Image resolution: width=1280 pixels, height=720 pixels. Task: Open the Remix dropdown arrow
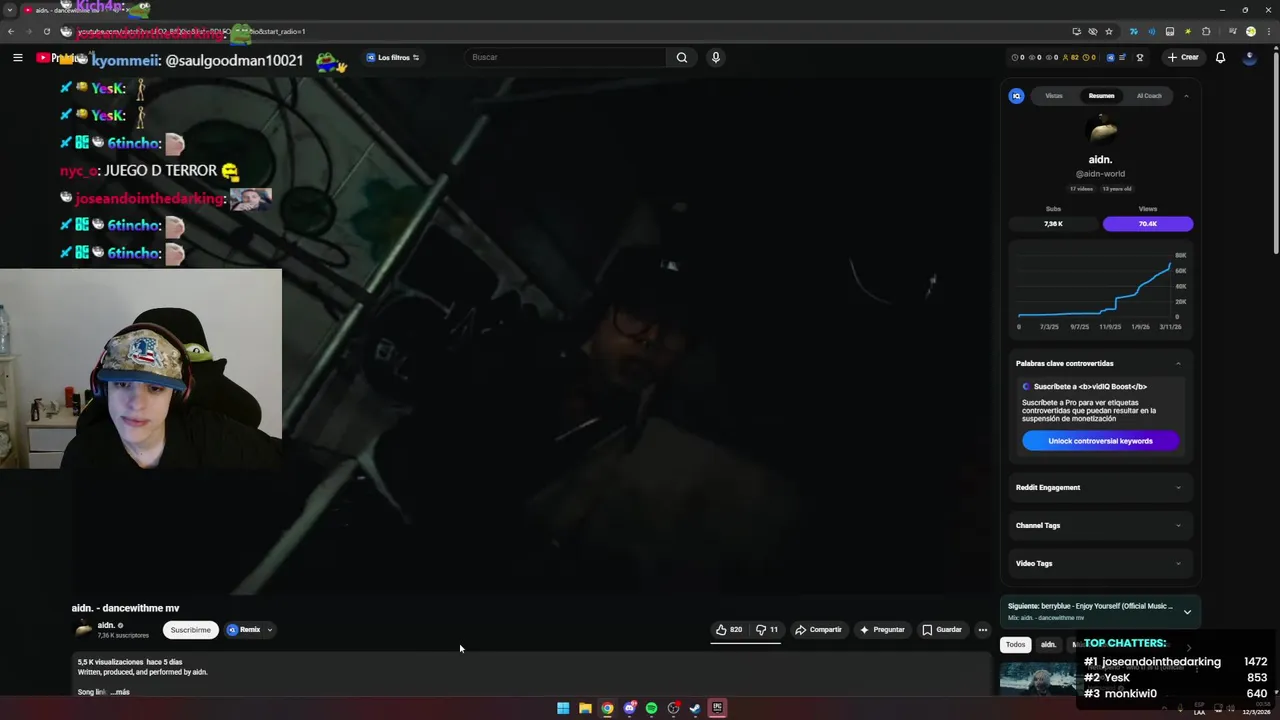[x=269, y=630]
